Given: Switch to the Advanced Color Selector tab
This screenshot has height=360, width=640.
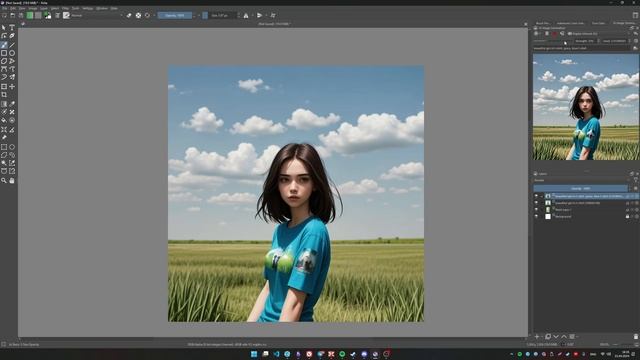Looking at the screenshot, I should point(570,23).
